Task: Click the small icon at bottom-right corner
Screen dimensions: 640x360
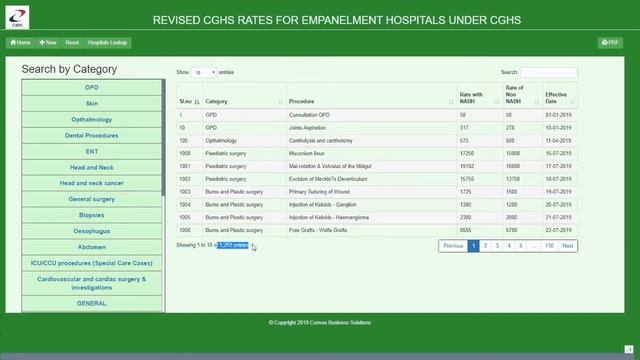Action: (629, 349)
